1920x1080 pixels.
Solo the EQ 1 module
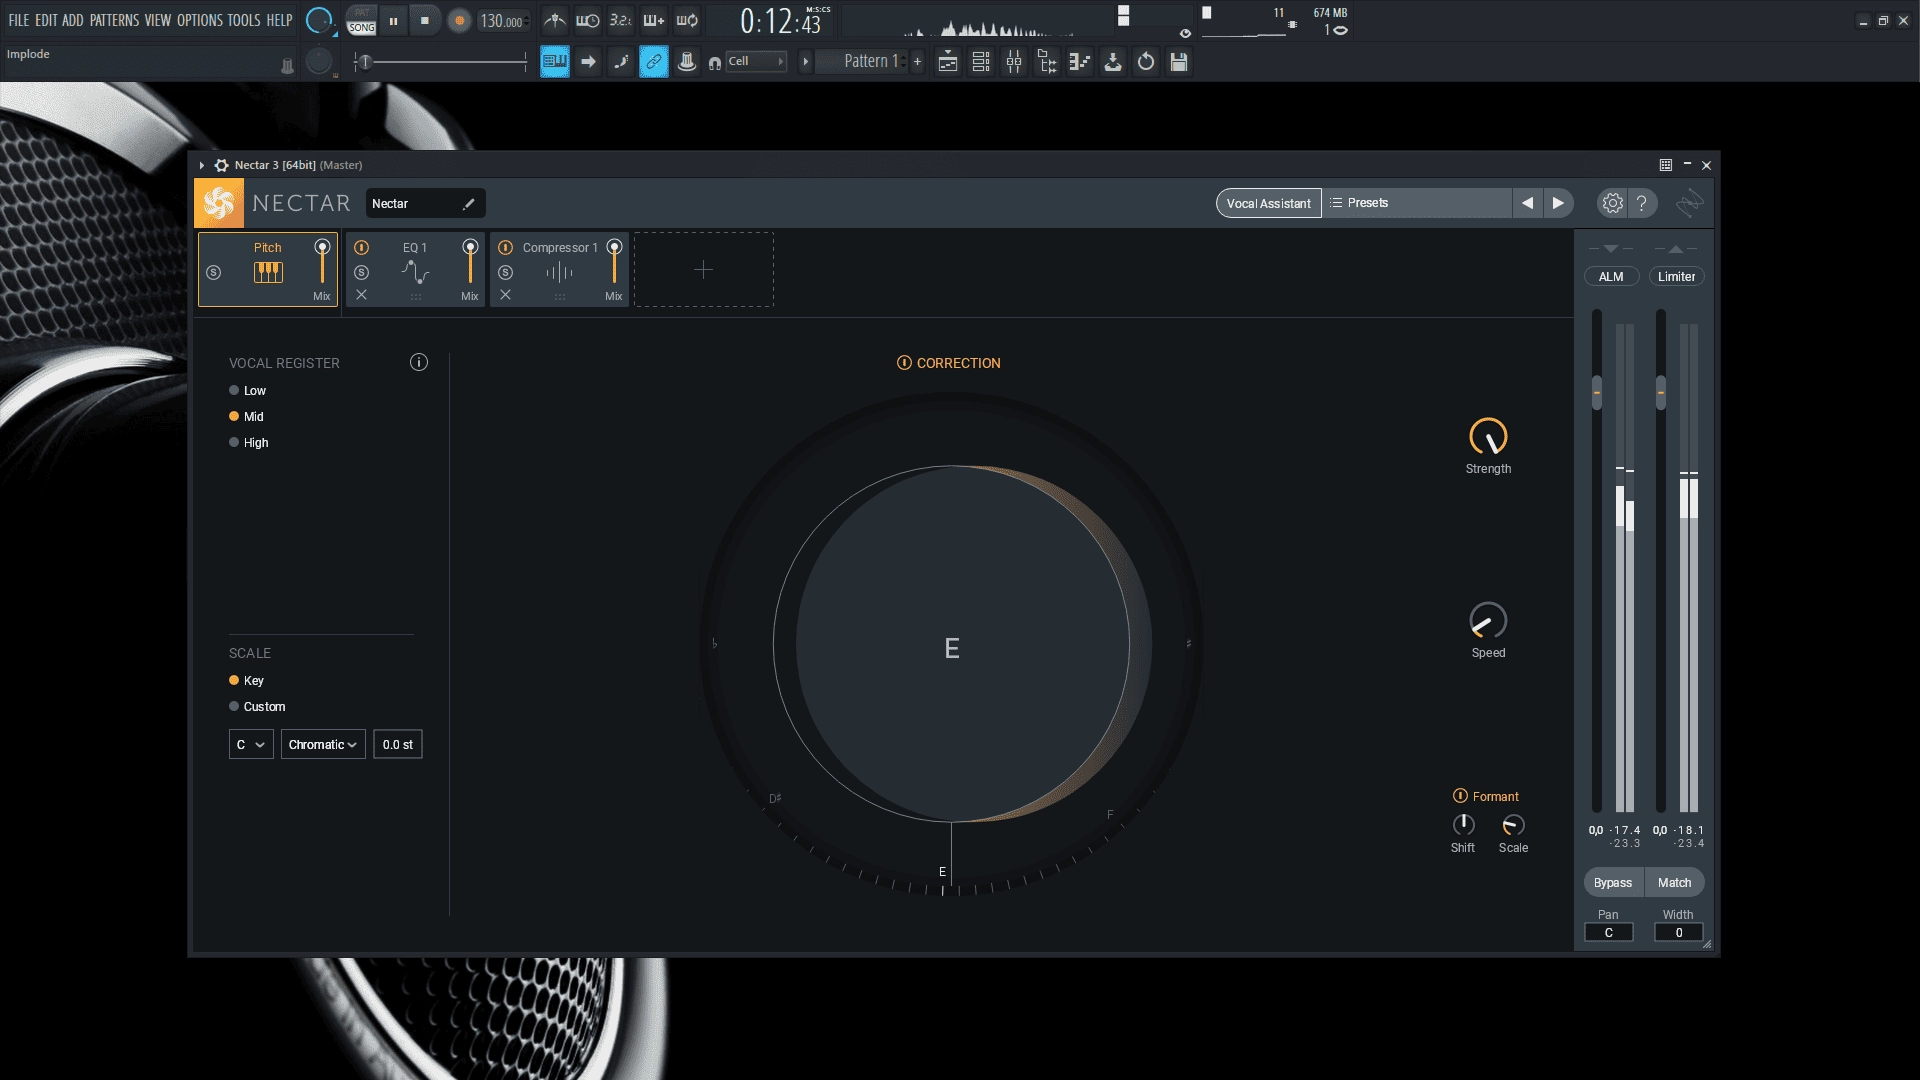click(362, 272)
